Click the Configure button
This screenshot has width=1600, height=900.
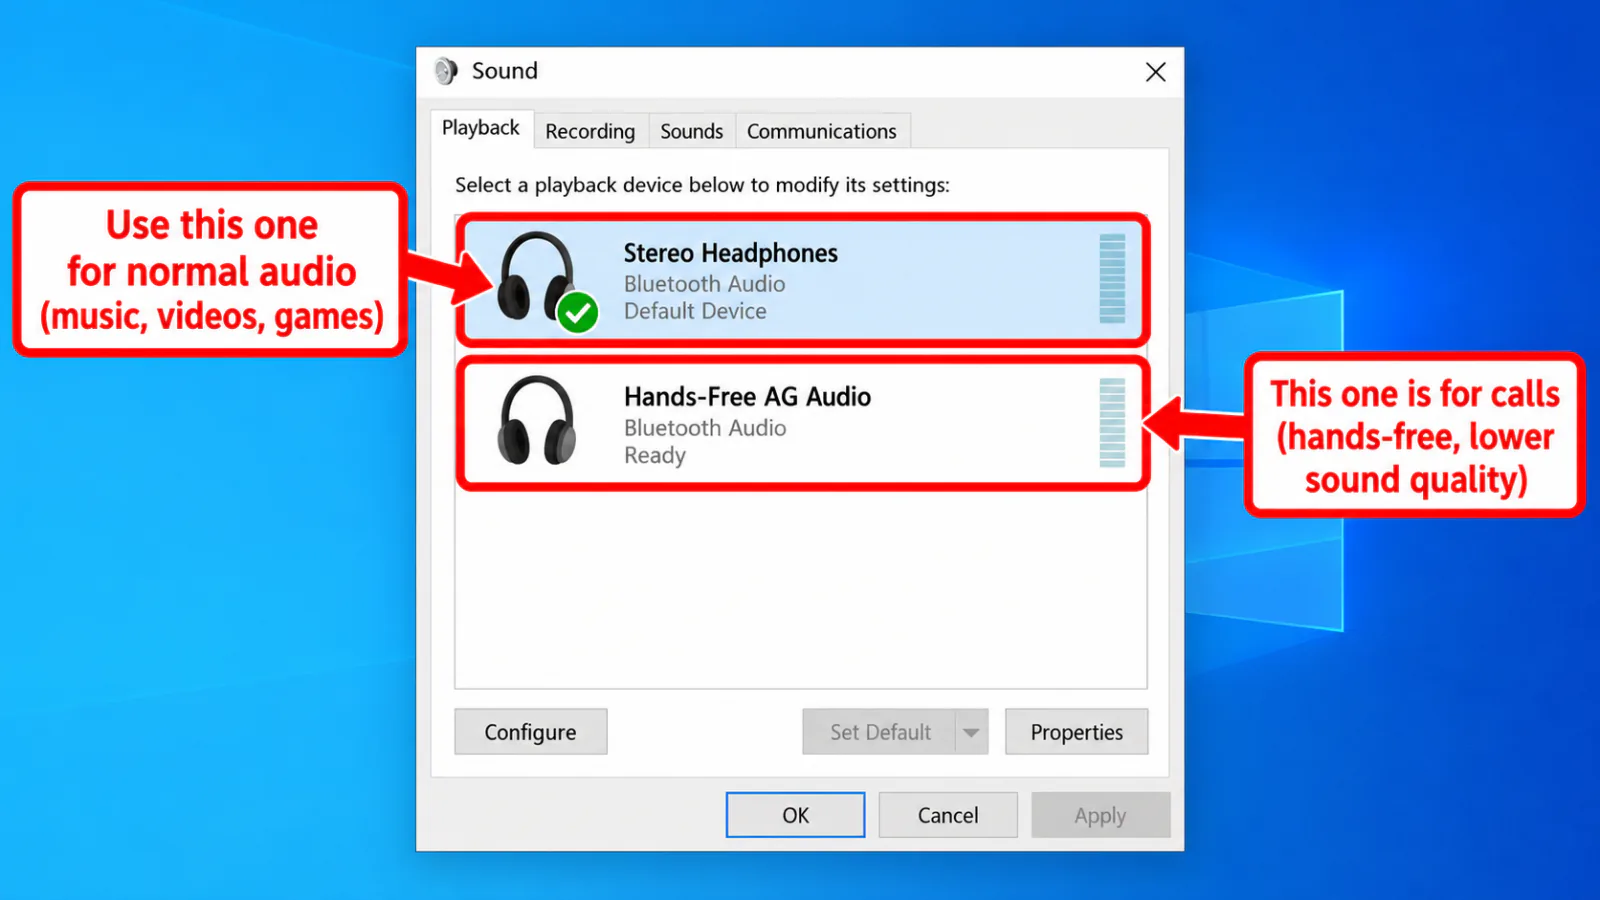530,732
